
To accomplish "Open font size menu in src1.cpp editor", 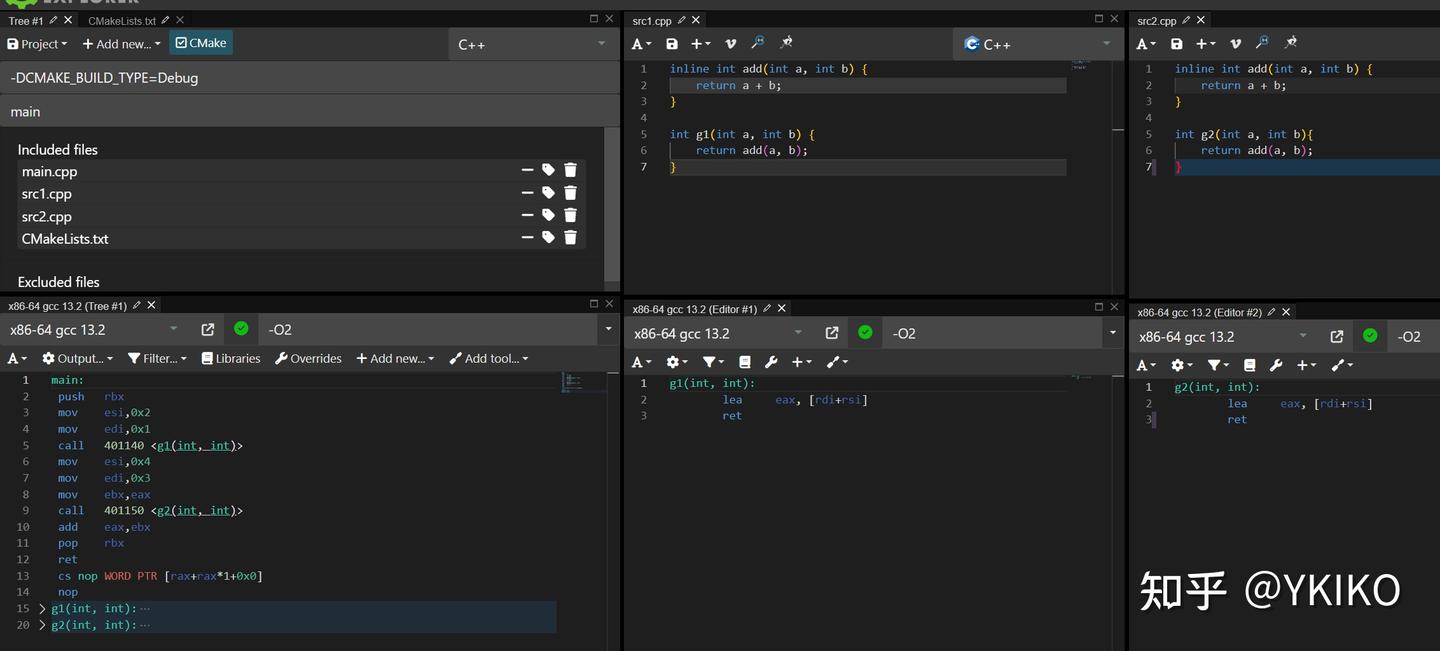I will [642, 44].
